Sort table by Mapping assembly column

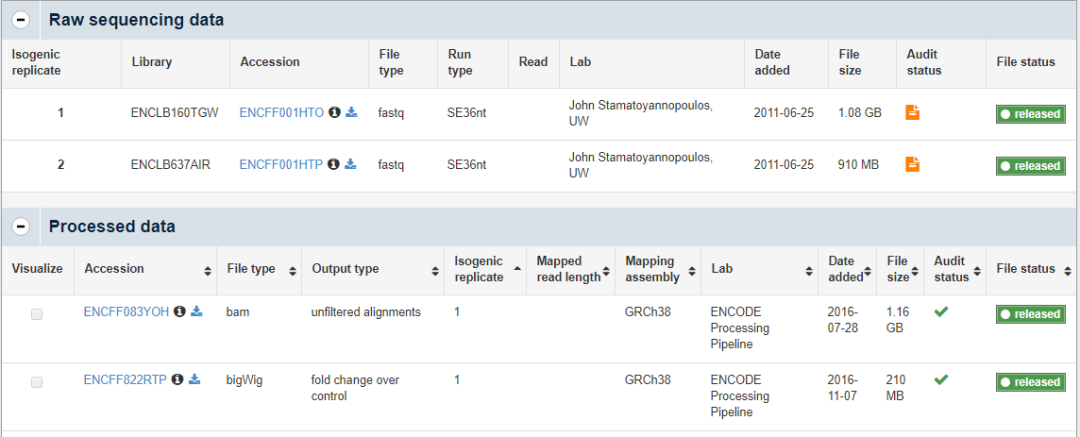[656, 270]
